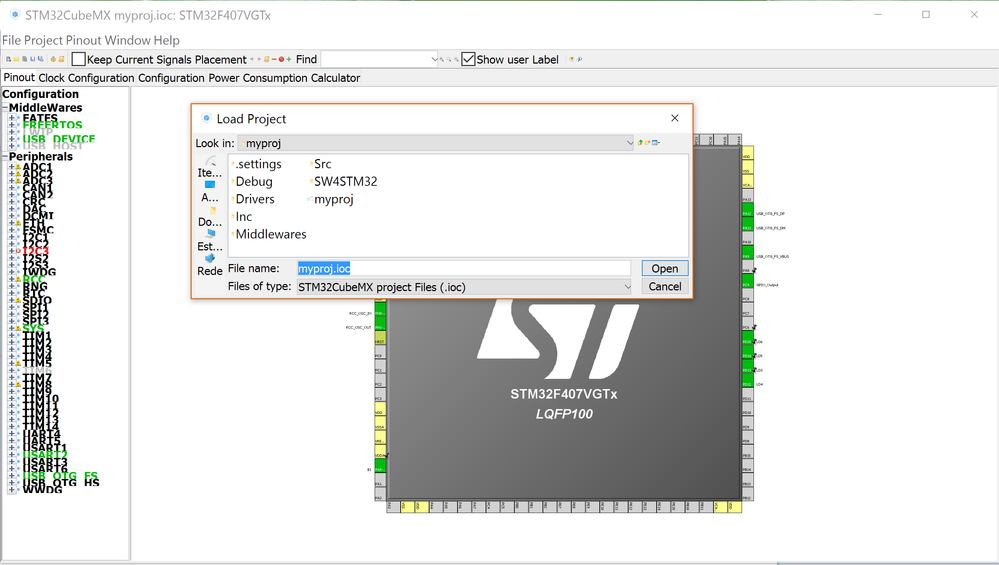Select the Rede network shortcut in sidebar
Viewport: 999px width, 565px height.
coord(210,266)
